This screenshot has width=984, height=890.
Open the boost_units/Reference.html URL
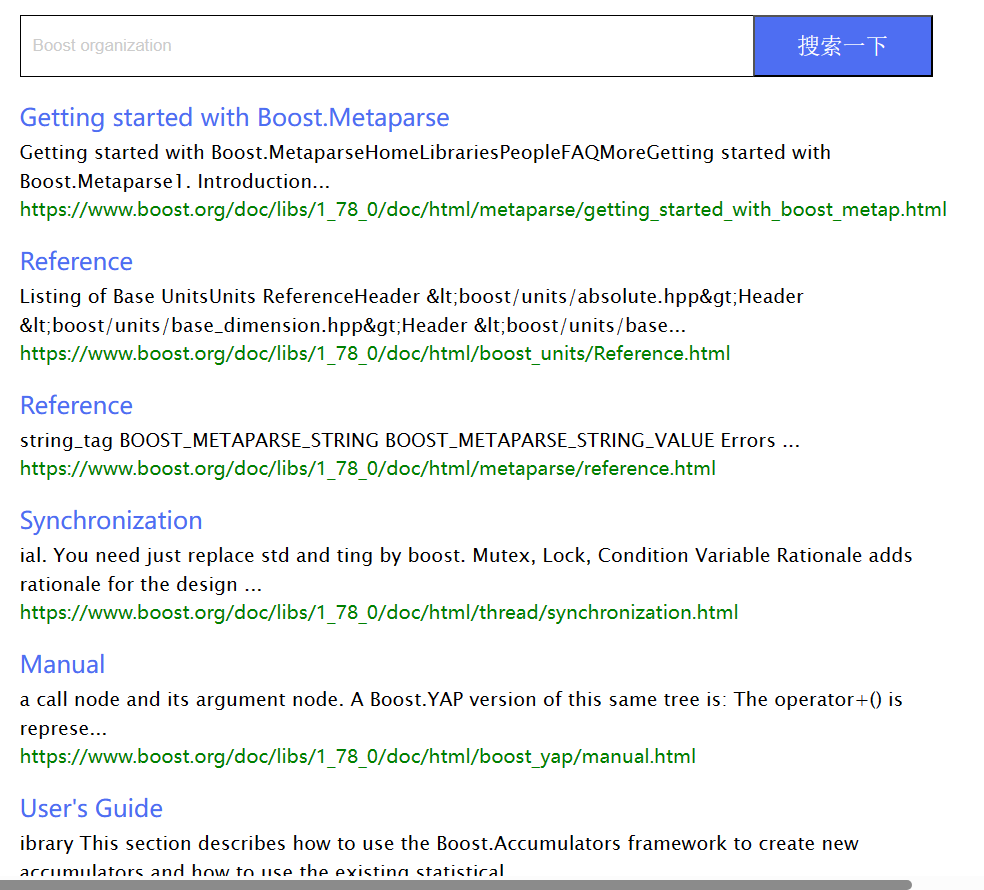pyautogui.click(x=375, y=353)
